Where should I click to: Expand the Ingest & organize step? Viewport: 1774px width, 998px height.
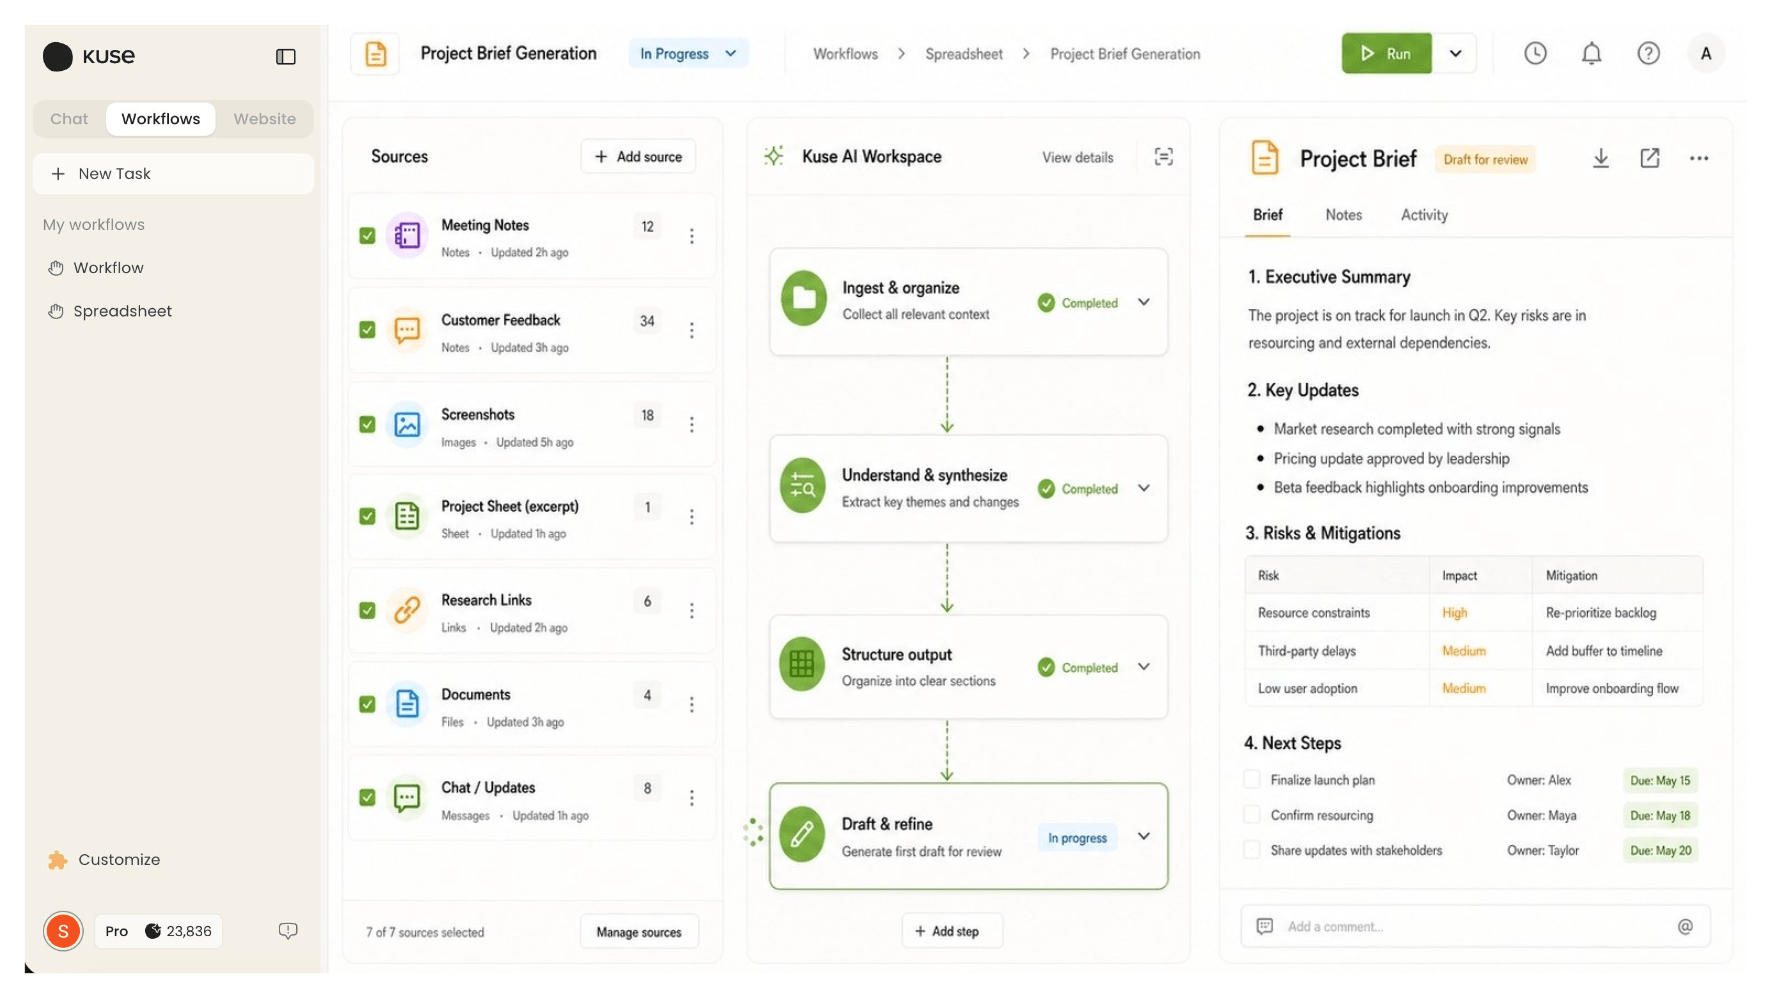(1144, 302)
